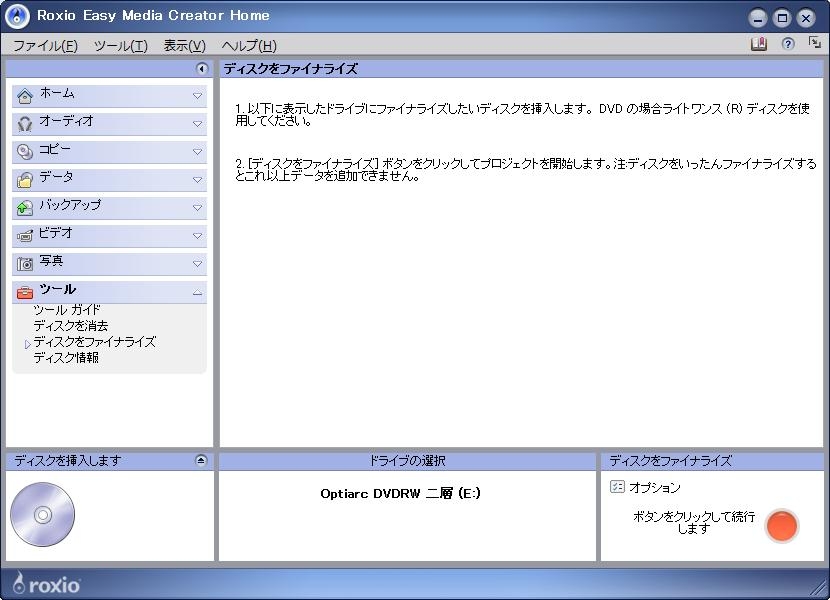Close the Roxio window
Screen dimensions: 830x600
click(806, 19)
